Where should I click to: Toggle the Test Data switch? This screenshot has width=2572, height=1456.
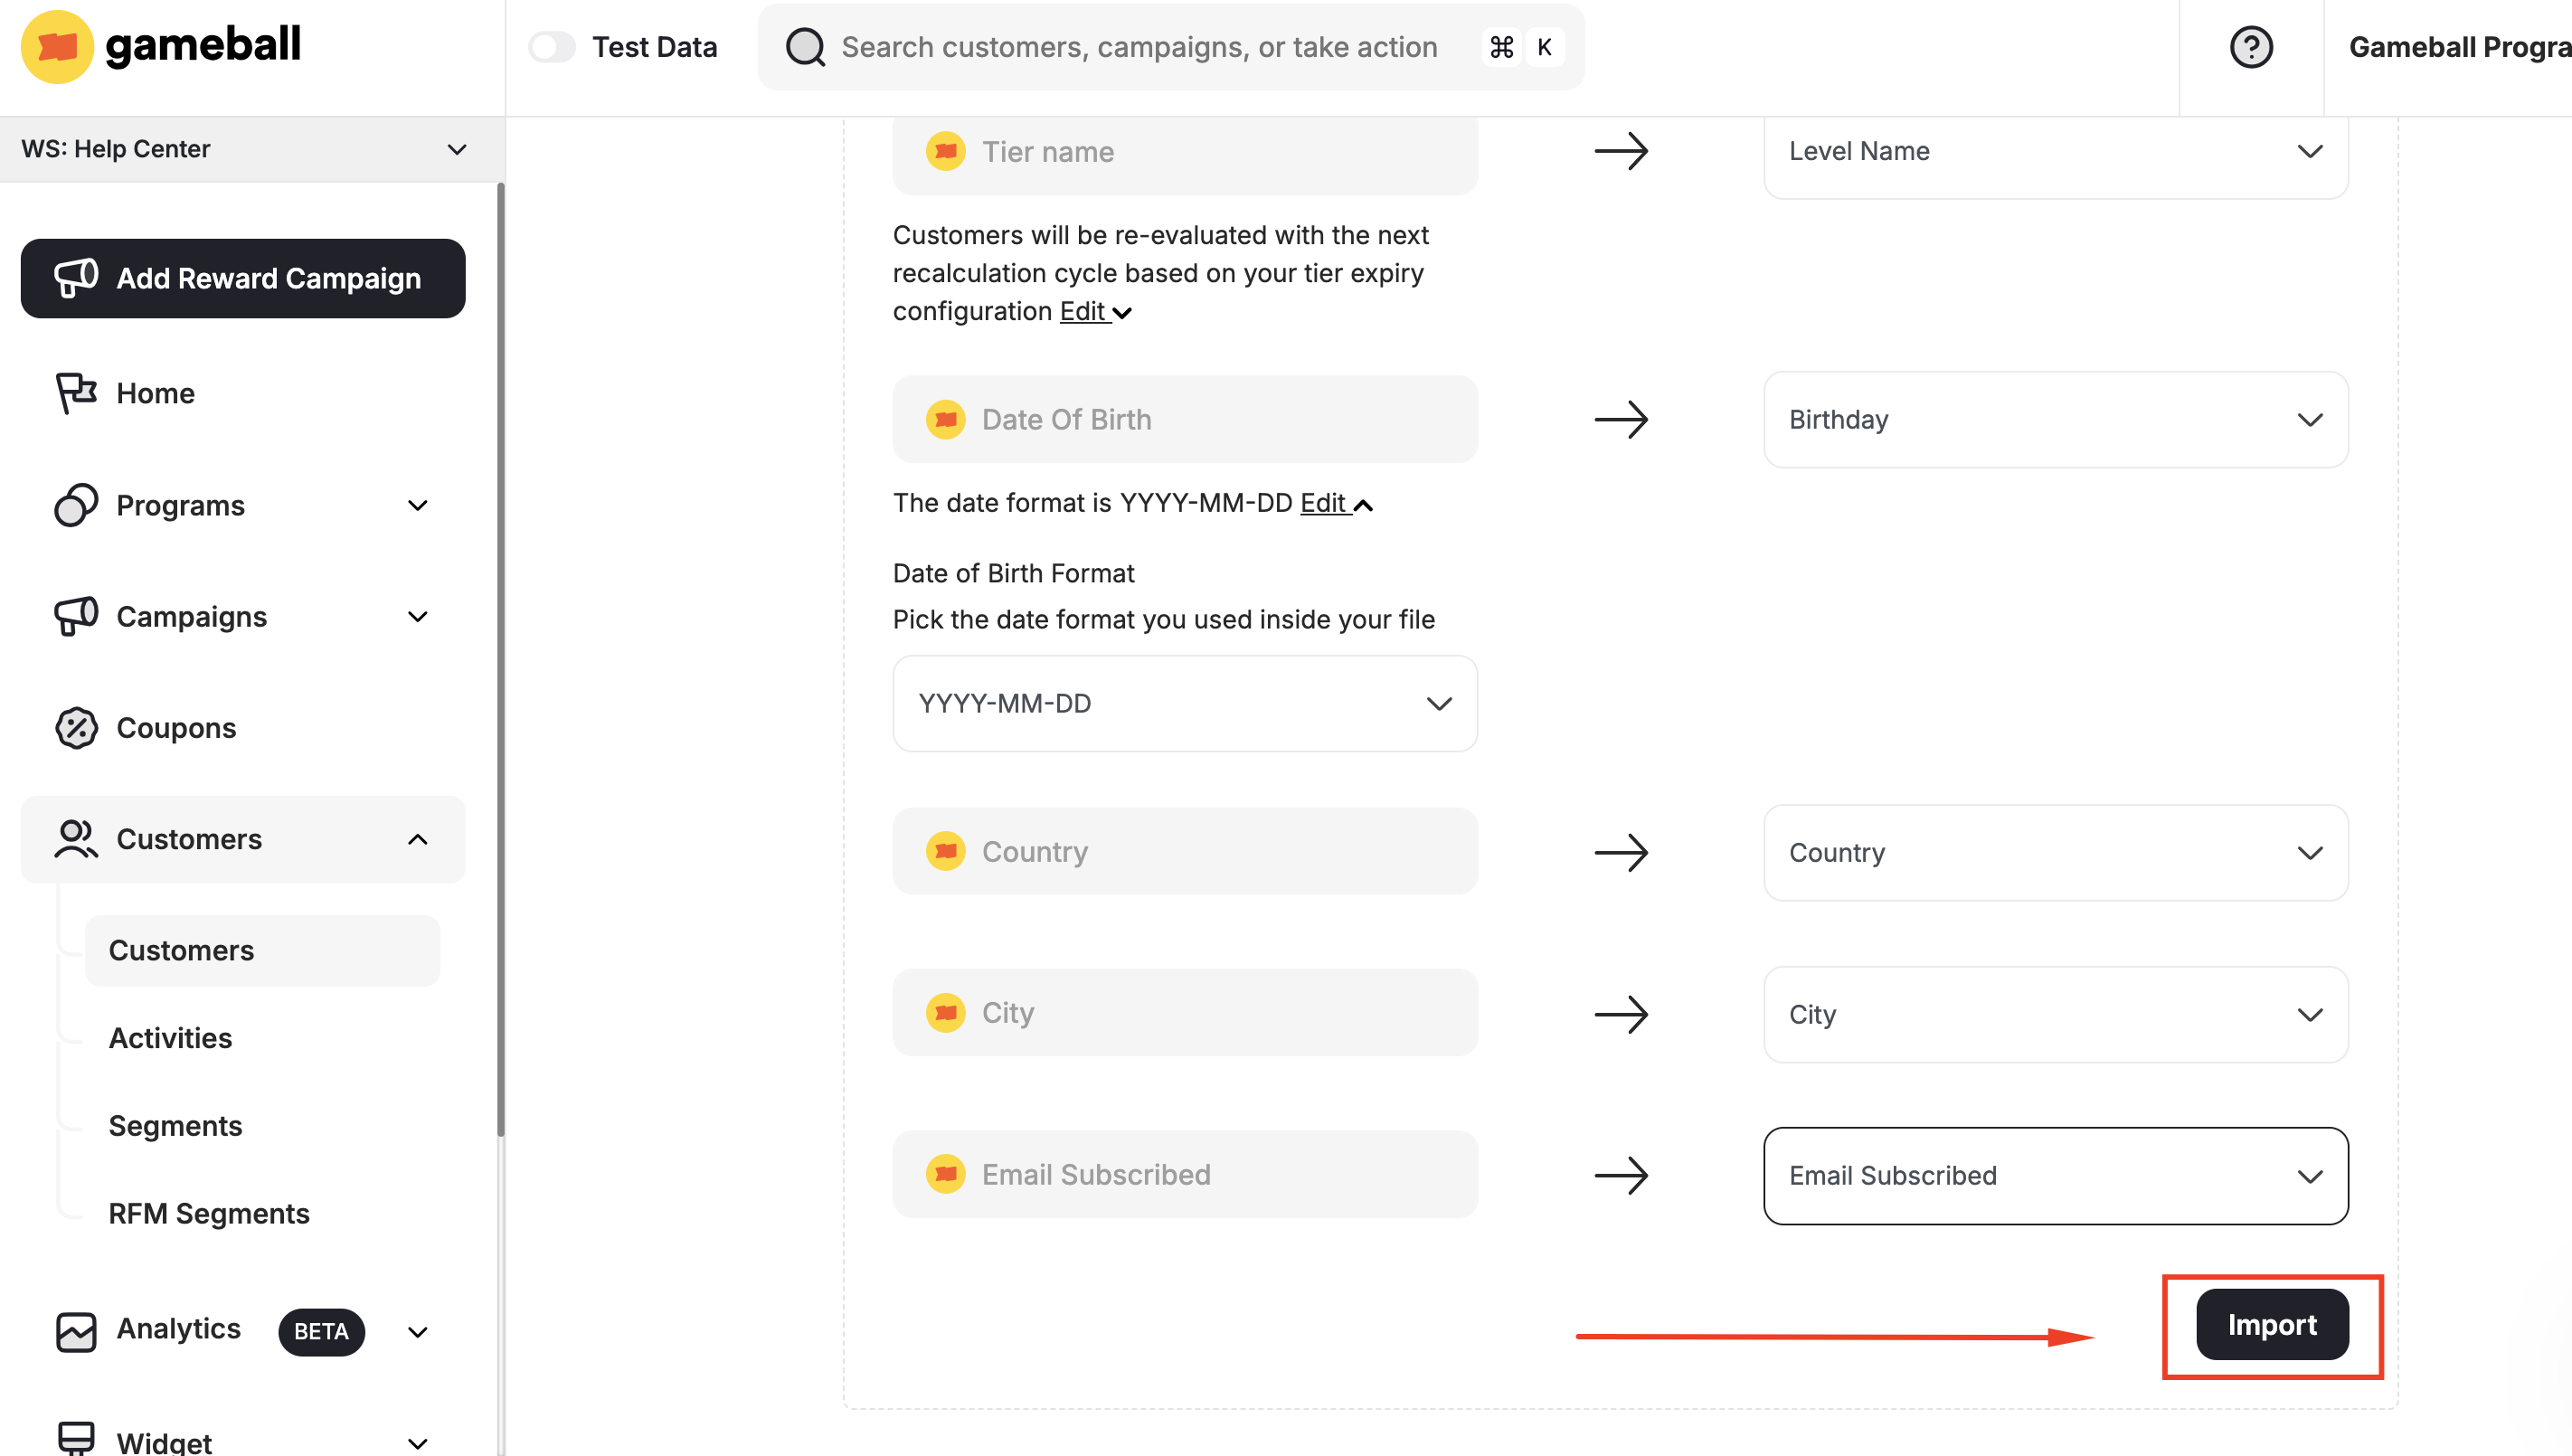(x=552, y=47)
